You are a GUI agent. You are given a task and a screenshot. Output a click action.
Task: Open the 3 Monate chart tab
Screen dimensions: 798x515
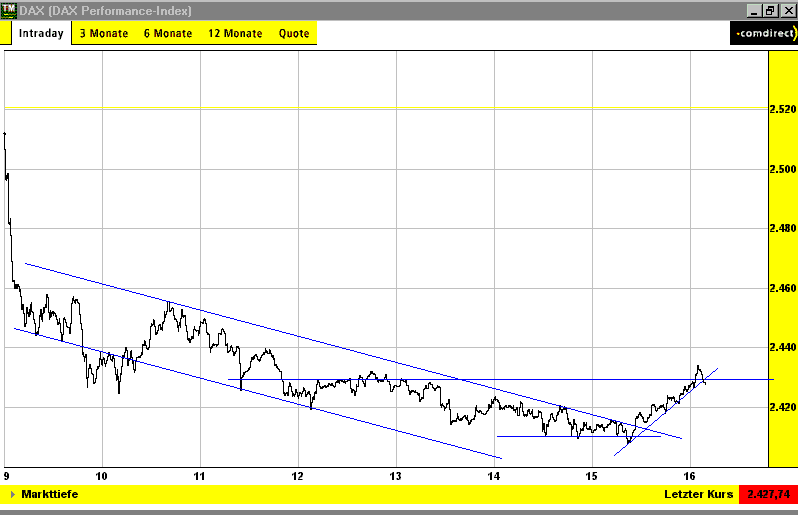[x=104, y=34]
